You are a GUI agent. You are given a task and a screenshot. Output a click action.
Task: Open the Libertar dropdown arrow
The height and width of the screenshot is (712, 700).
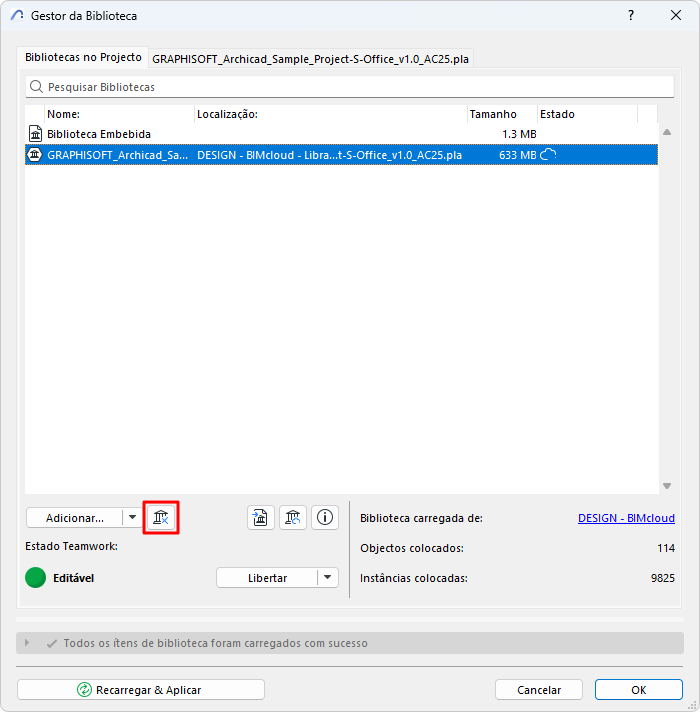[x=328, y=578]
